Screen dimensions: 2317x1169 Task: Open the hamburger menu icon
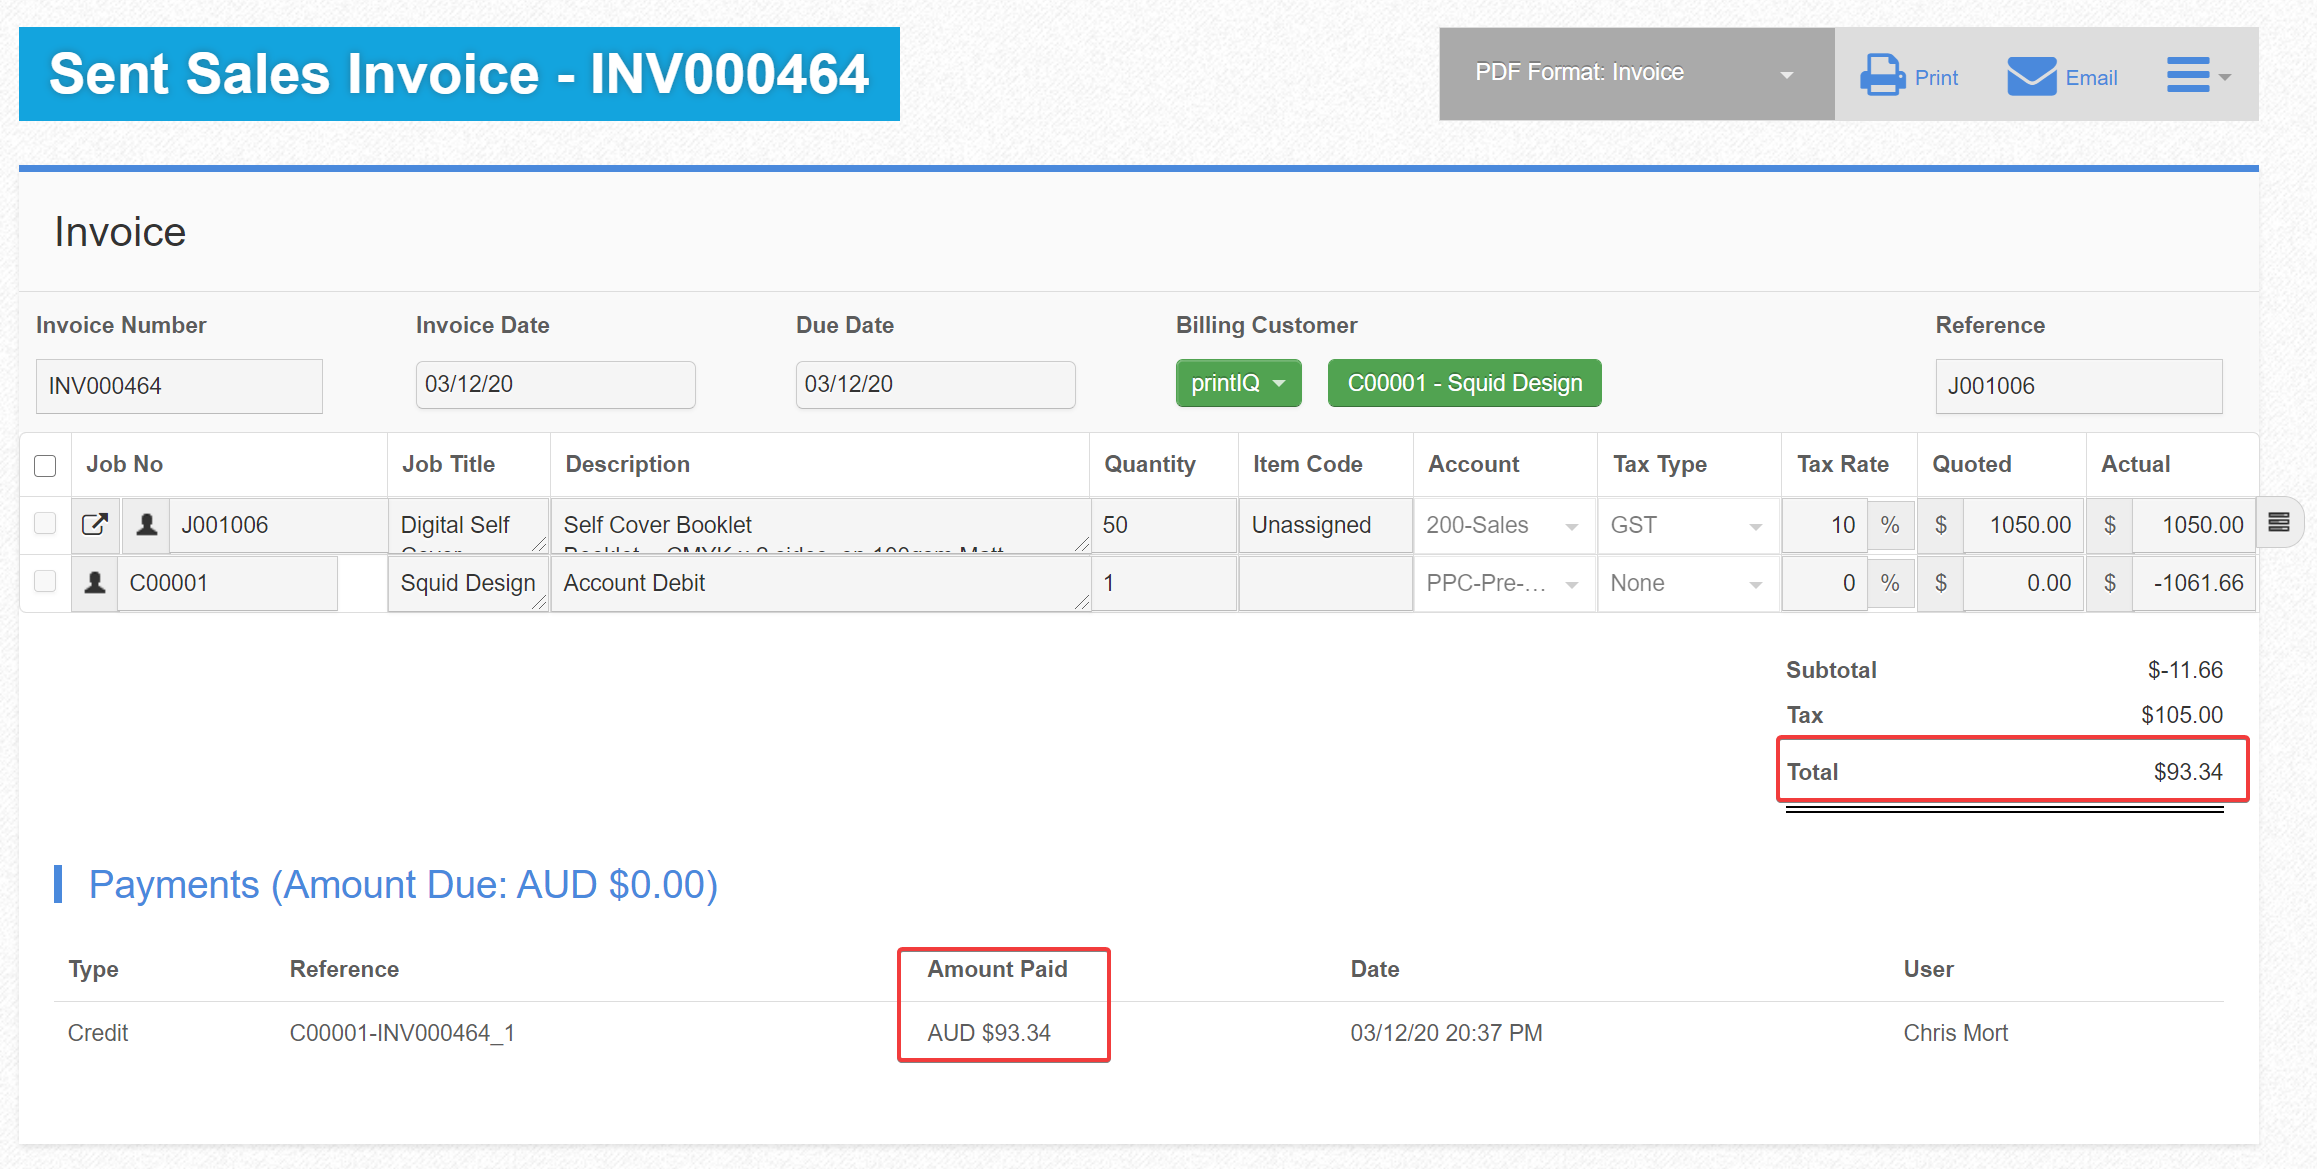click(x=2189, y=75)
